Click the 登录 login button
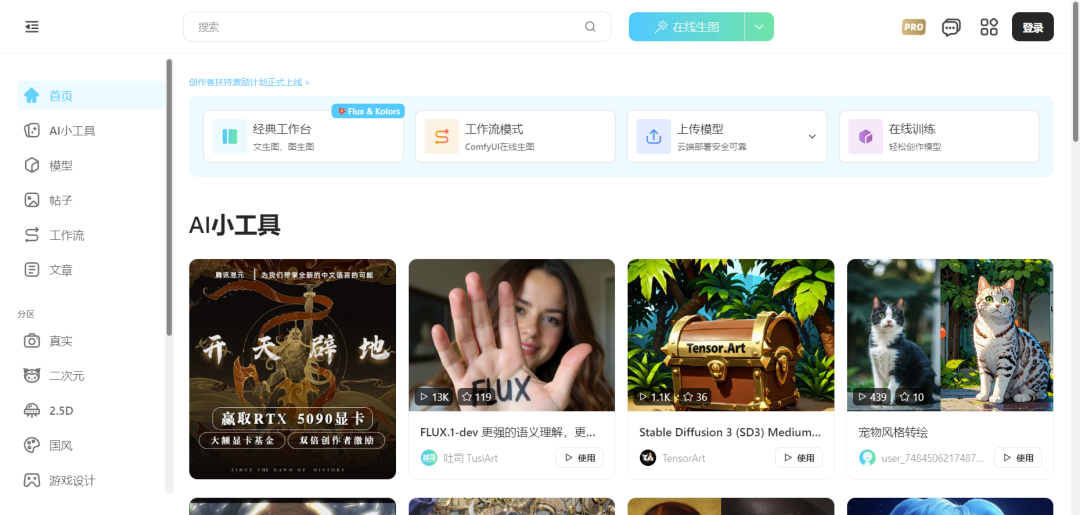Screen dimensions: 1080x515 pos(1032,27)
